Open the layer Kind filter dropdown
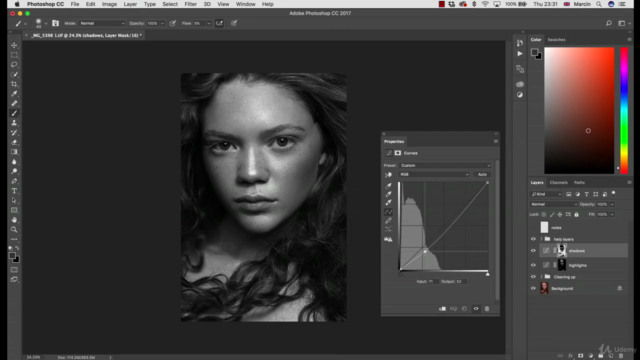Image resolution: width=640 pixels, height=360 pixels. tap(546, 194)
